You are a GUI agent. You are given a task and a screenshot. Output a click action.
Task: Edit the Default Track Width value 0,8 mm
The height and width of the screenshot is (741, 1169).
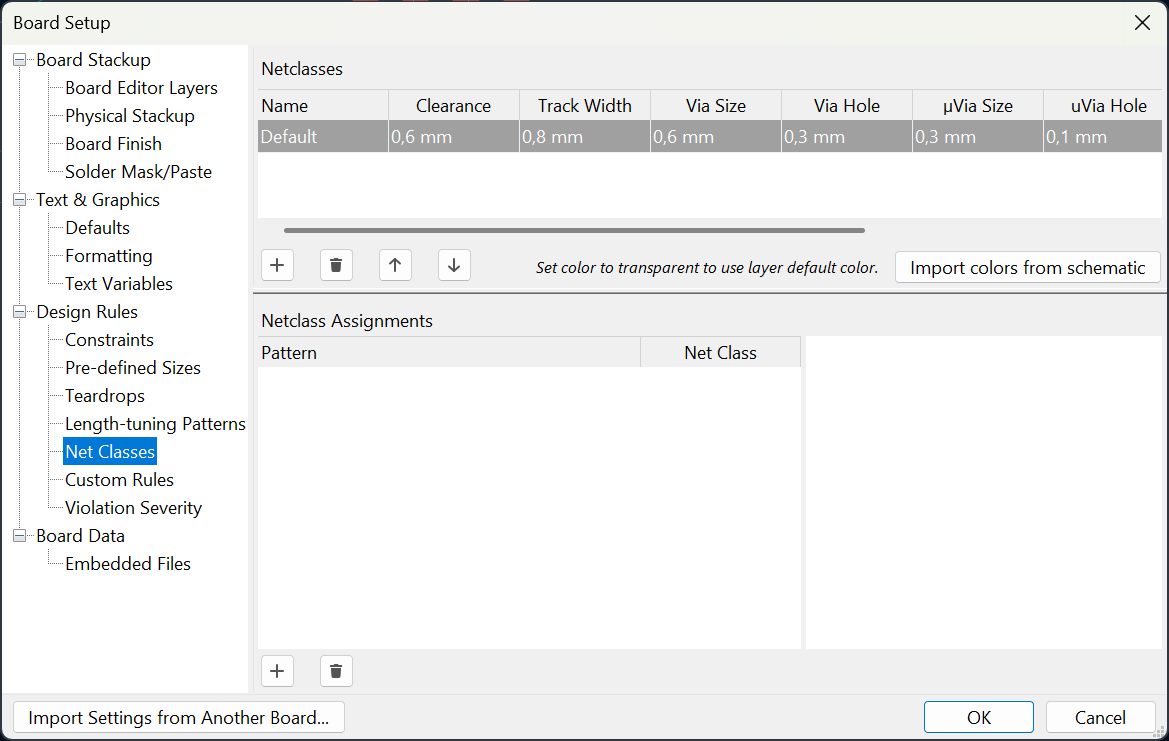[x=584, y=137]
